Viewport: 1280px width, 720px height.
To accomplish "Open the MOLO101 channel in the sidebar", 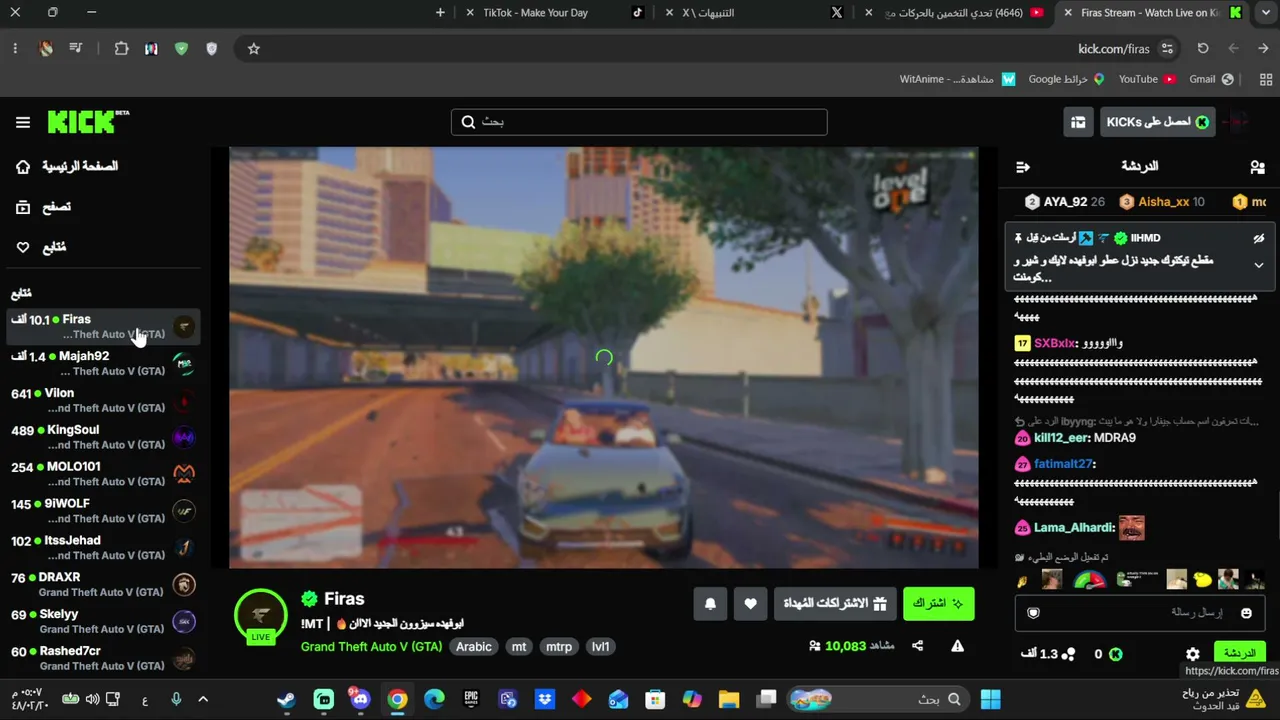I will (x=102, y=474).
